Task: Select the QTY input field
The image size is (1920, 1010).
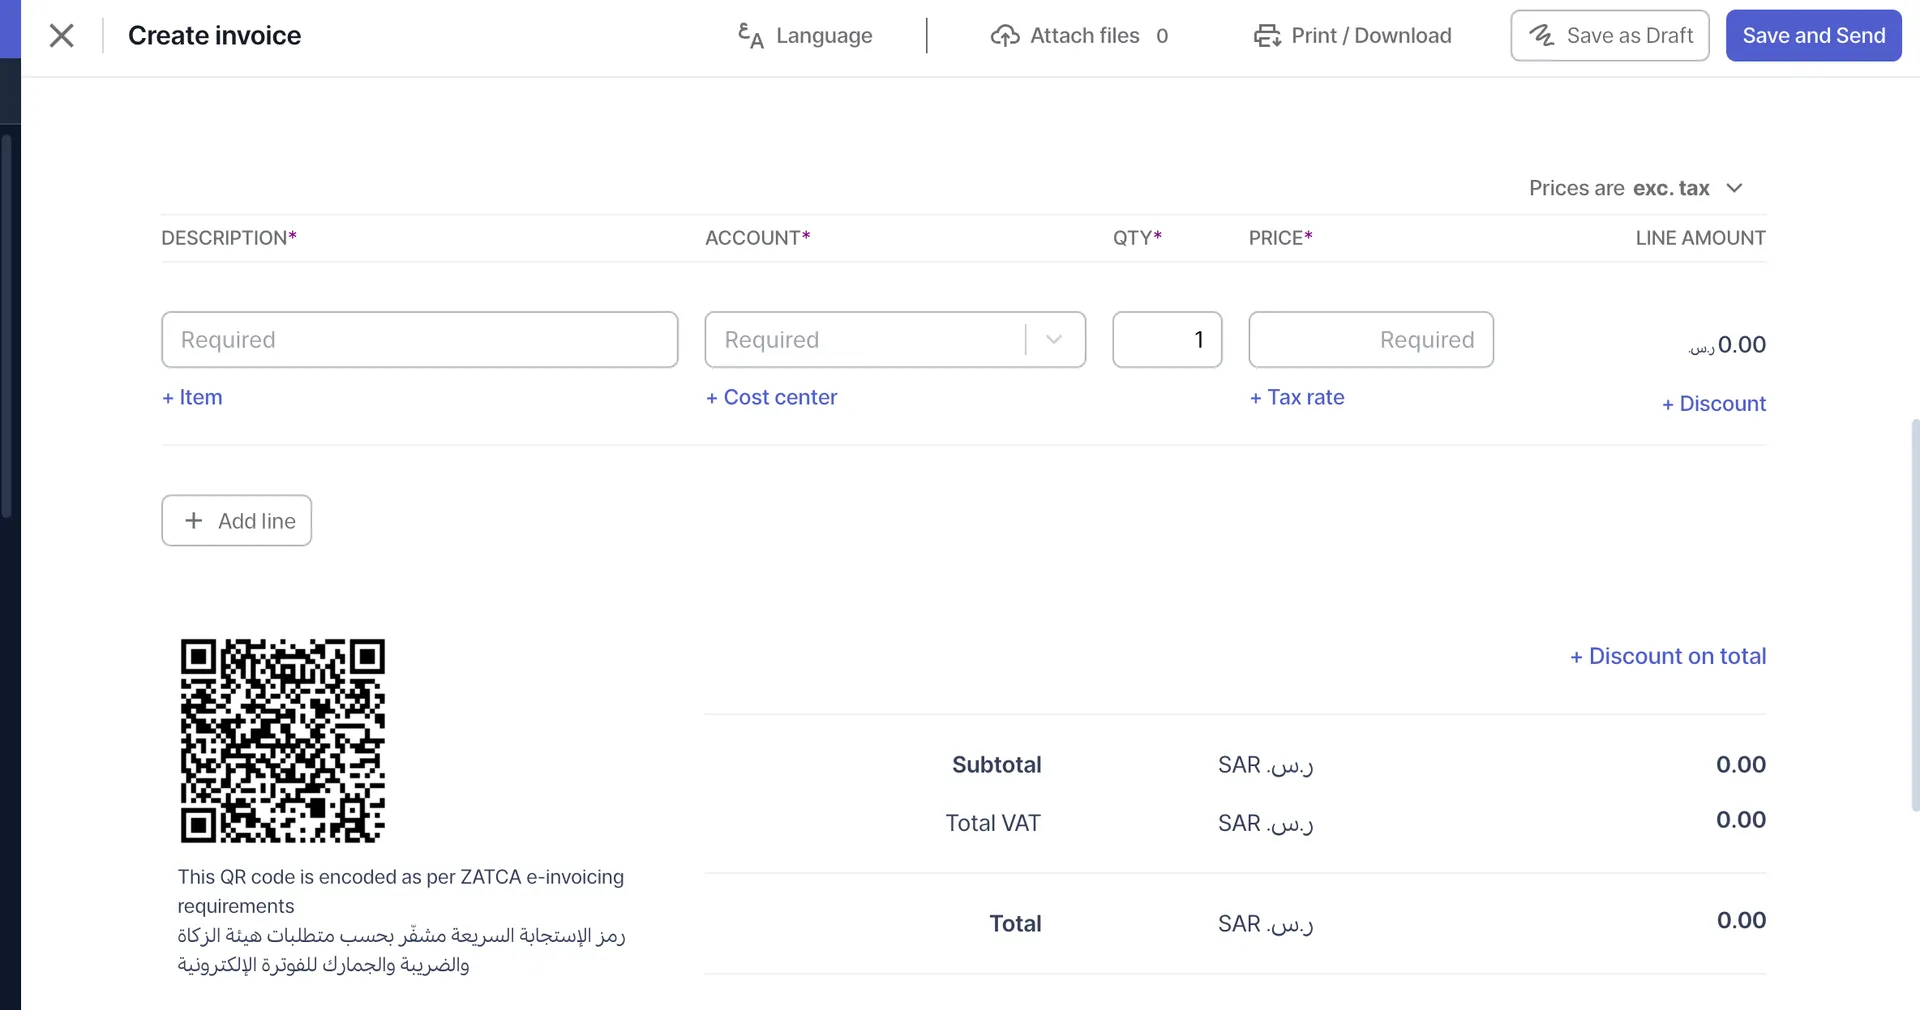Action: coord(1166,339)
